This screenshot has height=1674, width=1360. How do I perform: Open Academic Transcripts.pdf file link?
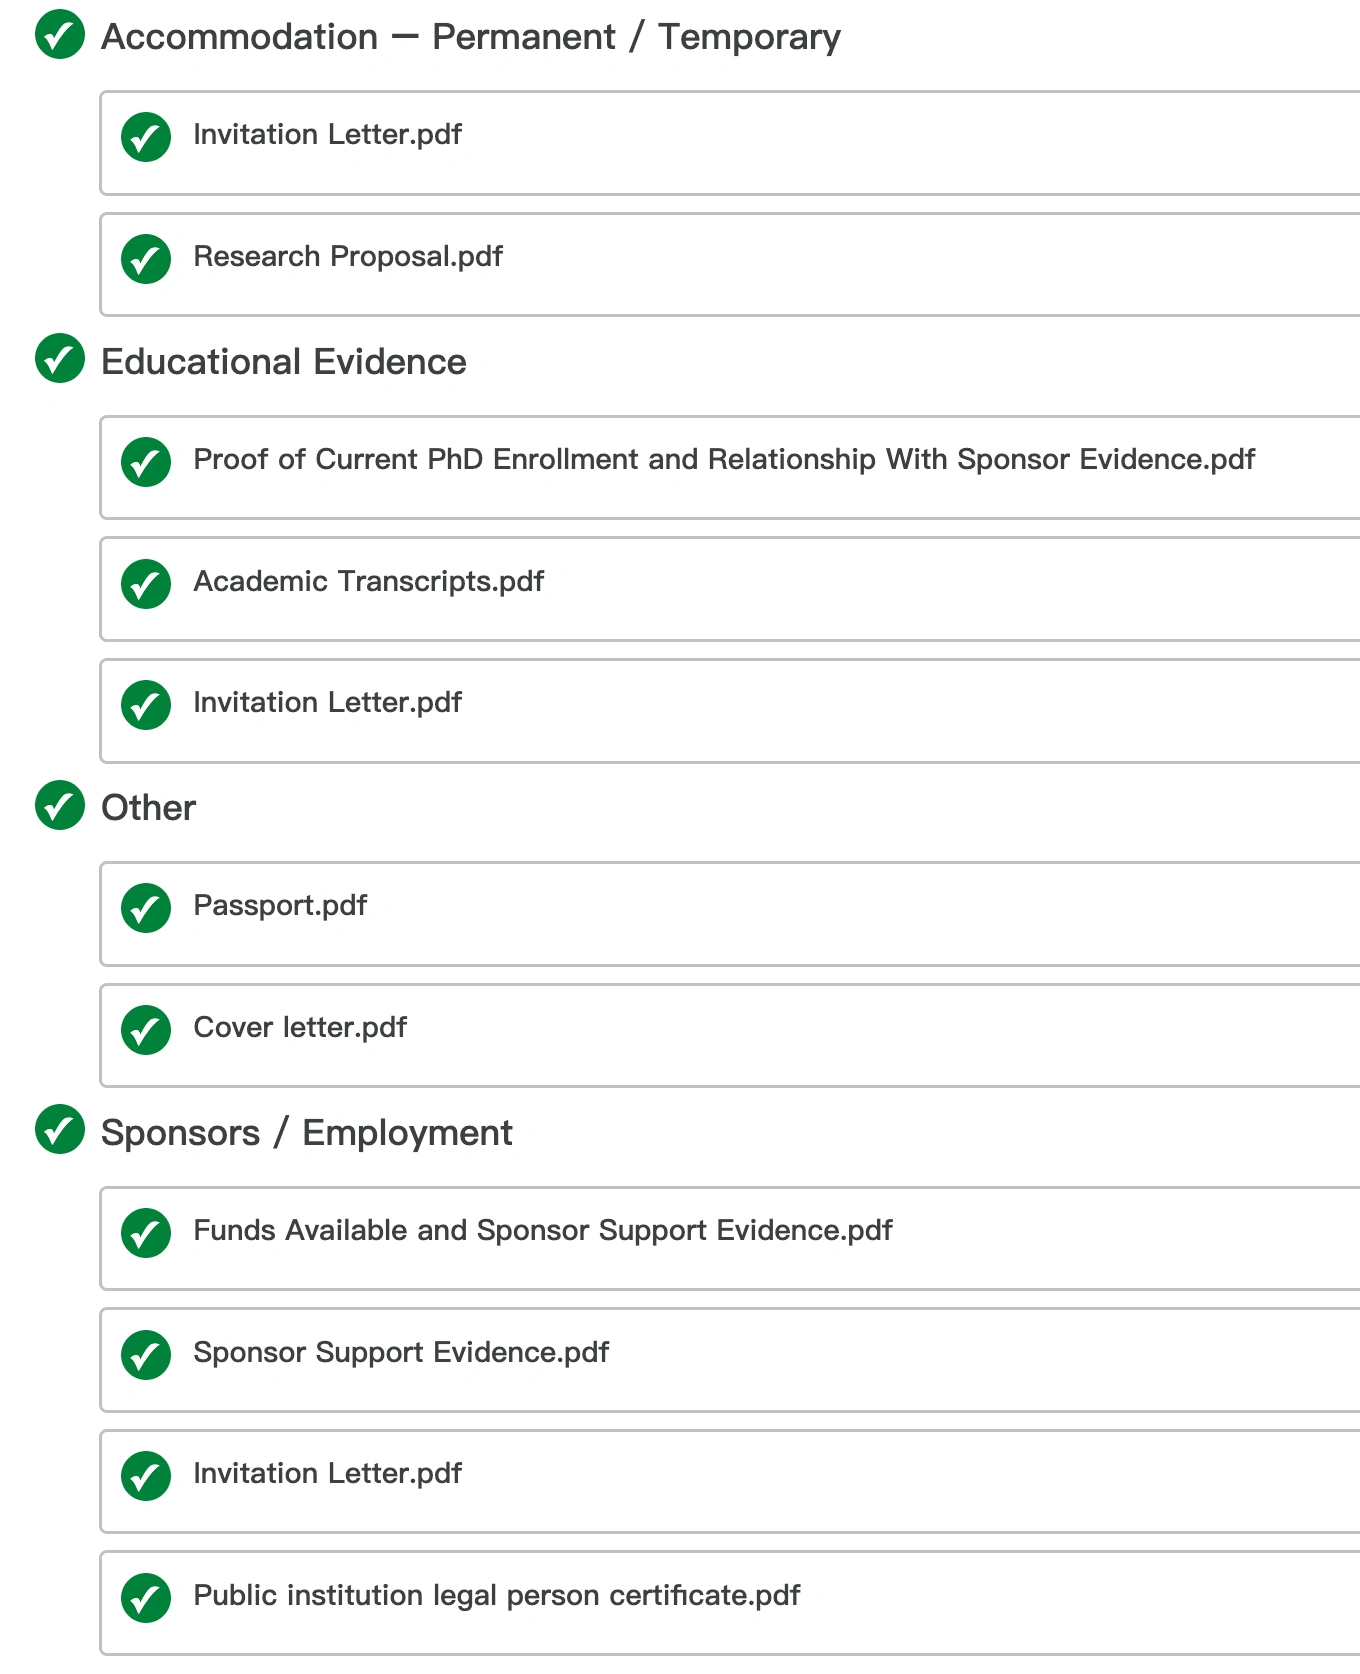point(368,581)
